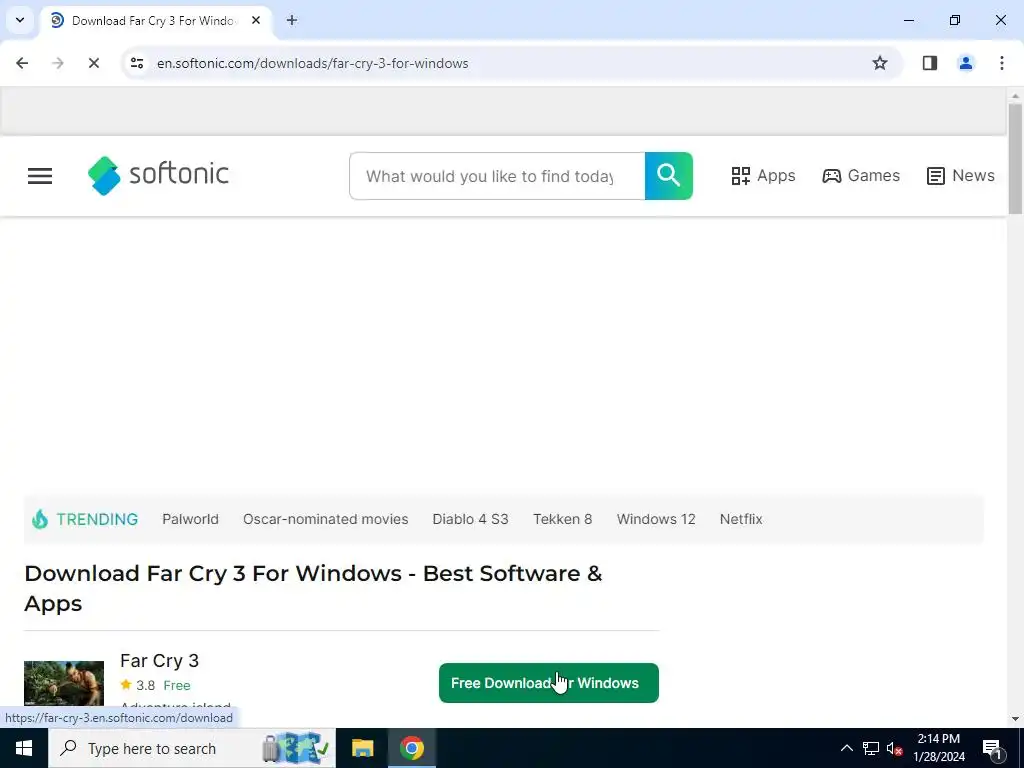Click the Softonic logo

pyautogui.click(x=158, y=175)
